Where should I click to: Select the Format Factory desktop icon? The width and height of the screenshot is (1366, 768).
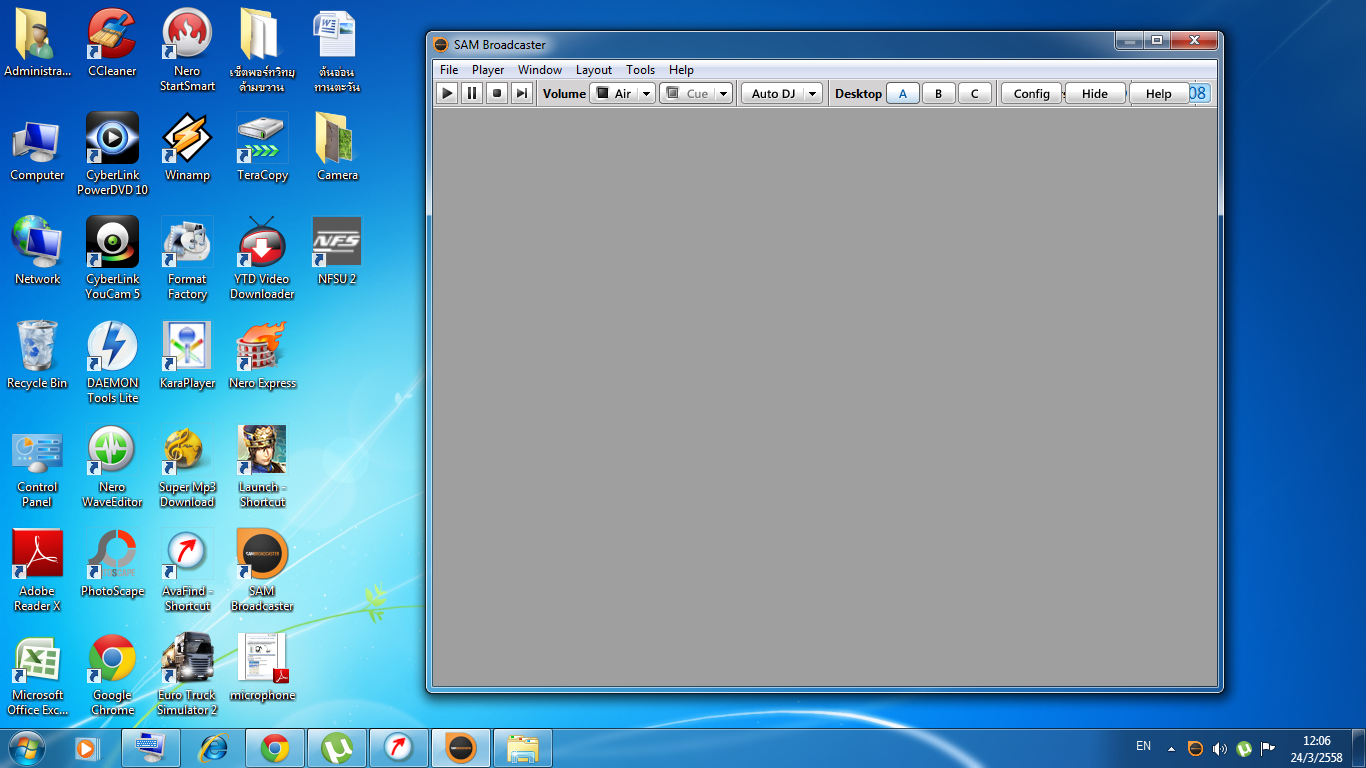(x=187, y=258)
